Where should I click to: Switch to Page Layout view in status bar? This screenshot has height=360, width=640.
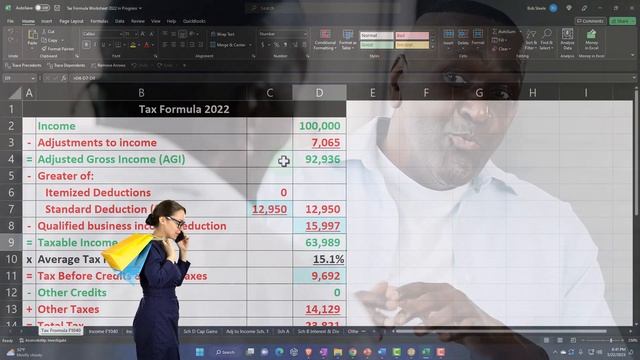point(560,340)
